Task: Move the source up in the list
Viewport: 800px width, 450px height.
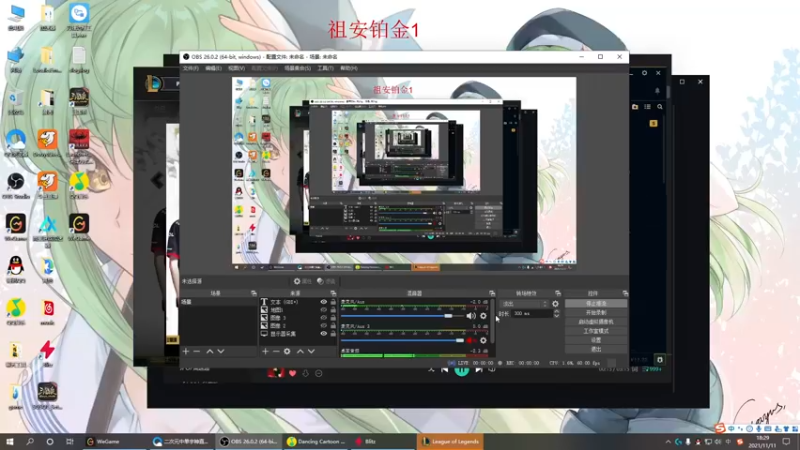Action: click(x=300, y=352)
